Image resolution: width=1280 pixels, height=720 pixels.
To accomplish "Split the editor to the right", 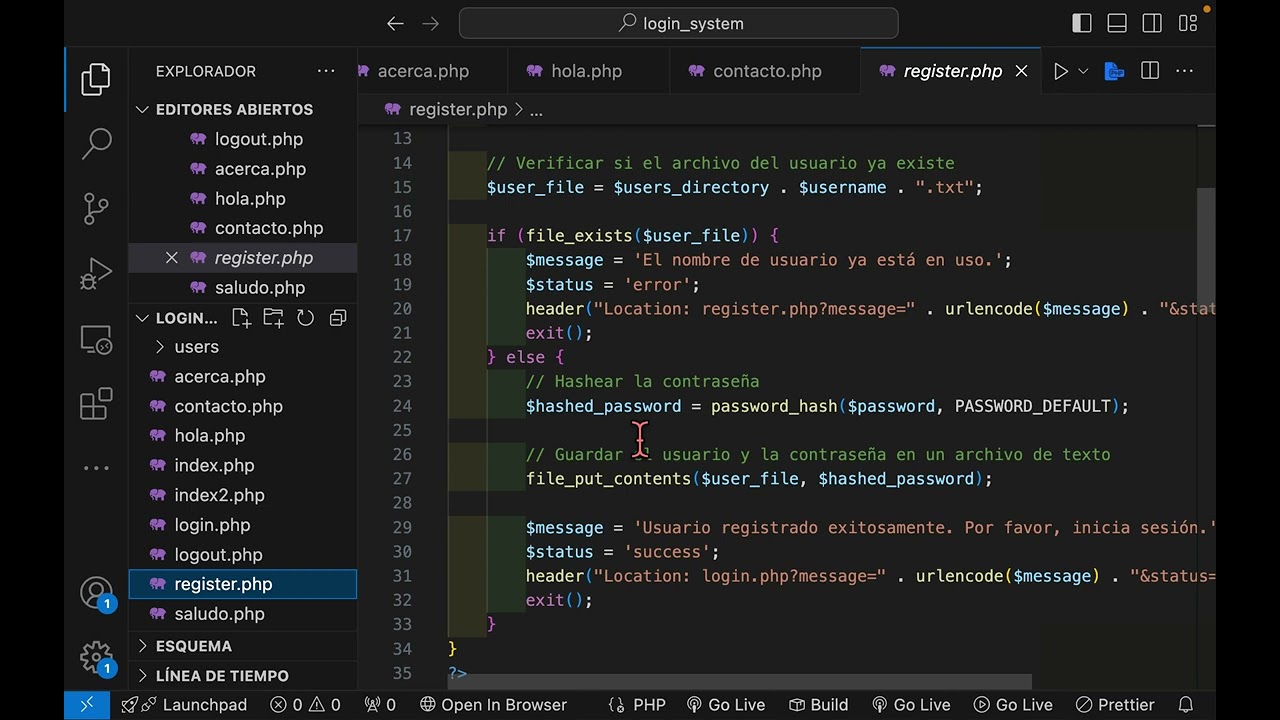I will coord(1150,71).
